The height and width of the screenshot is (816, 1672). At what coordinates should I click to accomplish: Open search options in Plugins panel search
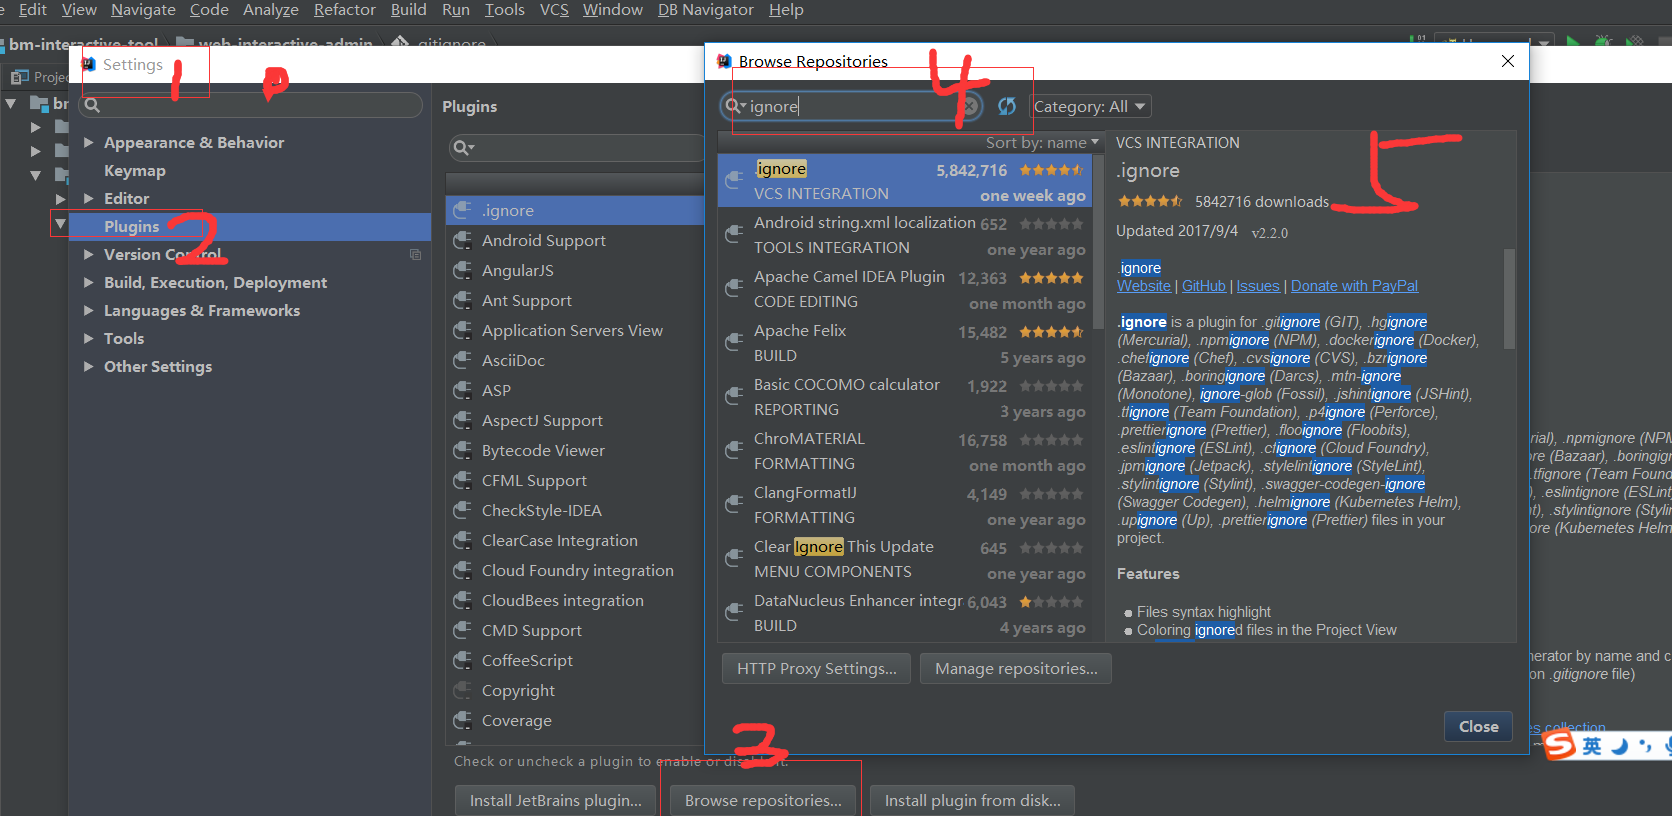coord(463,148)
